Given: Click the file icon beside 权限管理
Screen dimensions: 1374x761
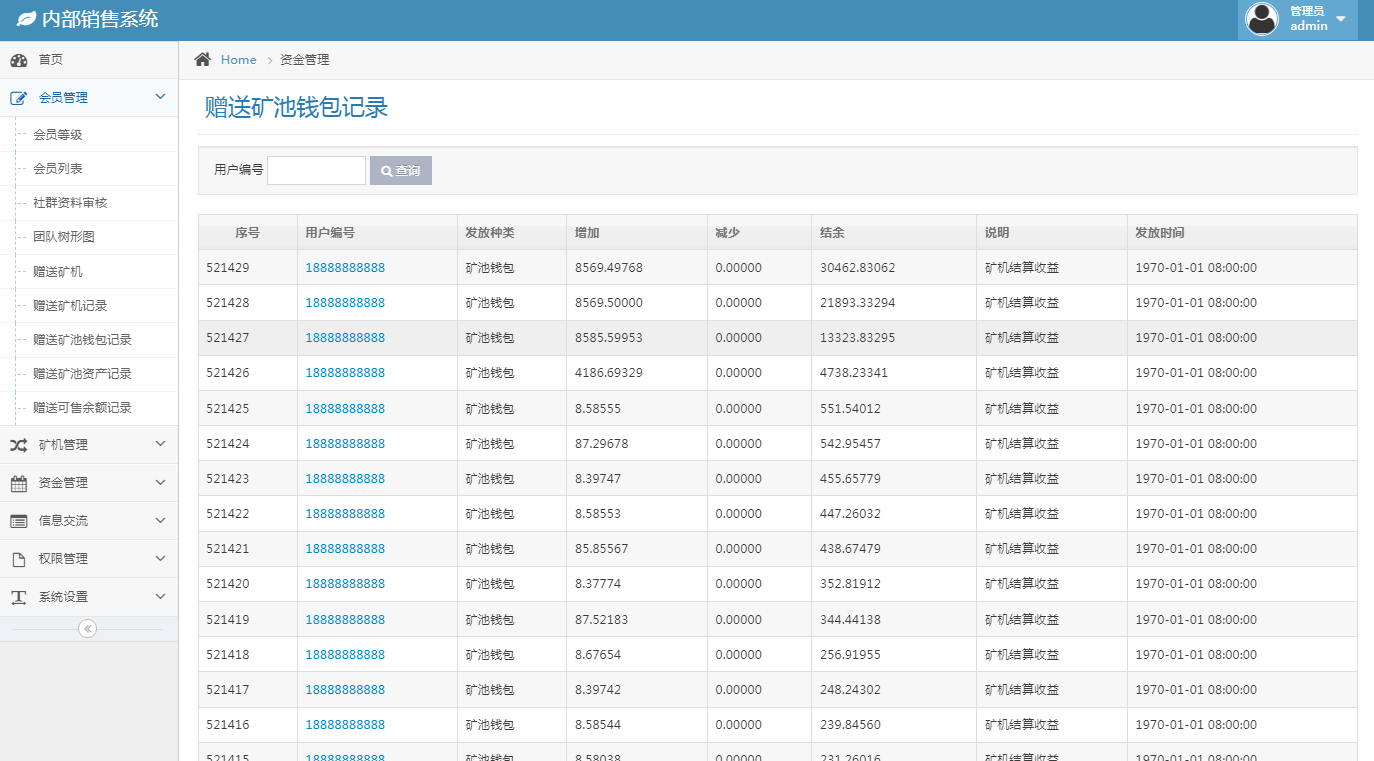Looking at the screenshot, I should (x=19, y=559).
